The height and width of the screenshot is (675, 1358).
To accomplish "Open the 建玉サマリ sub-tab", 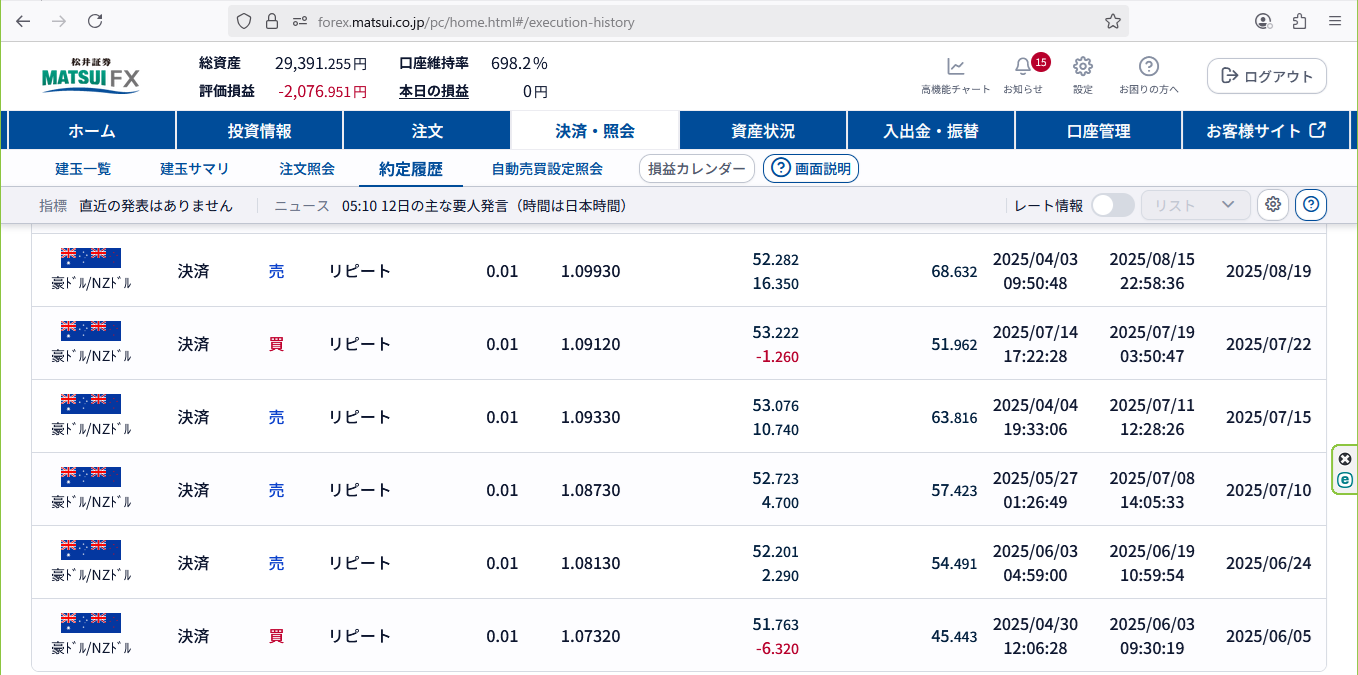I will [x=195, y=169].
